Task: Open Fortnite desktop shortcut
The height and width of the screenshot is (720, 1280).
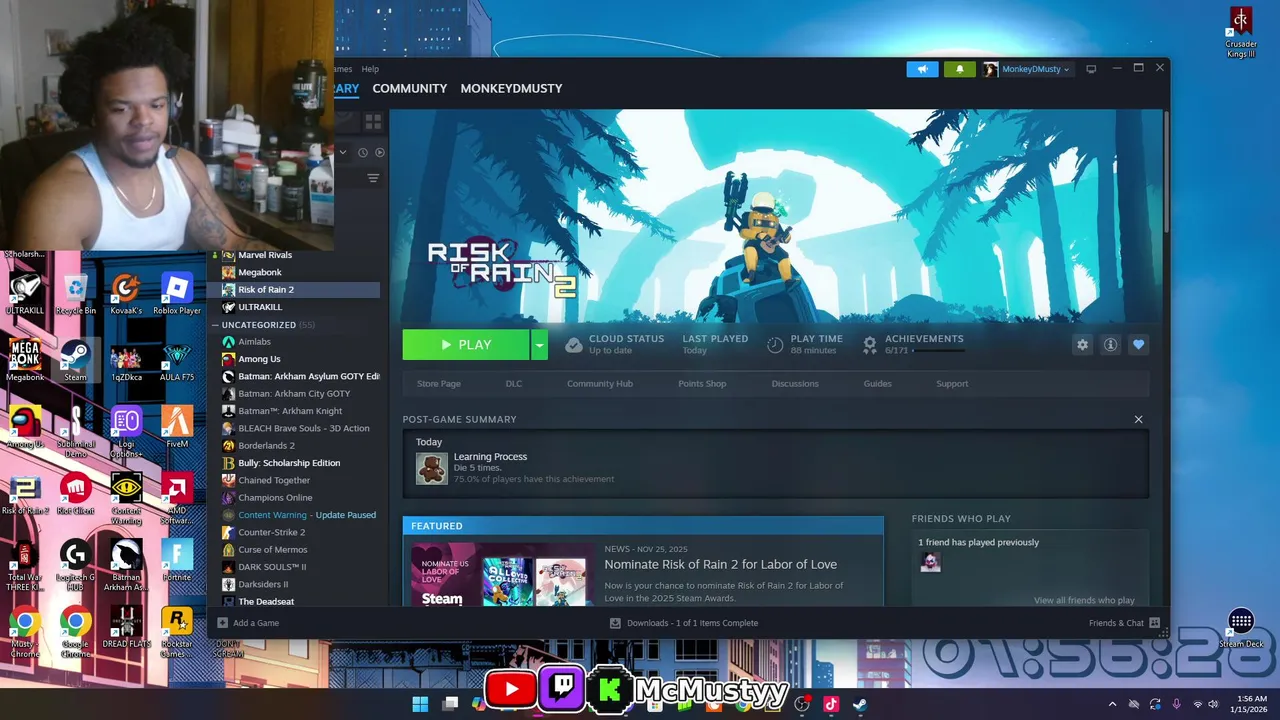Action: tap(177, 560)
